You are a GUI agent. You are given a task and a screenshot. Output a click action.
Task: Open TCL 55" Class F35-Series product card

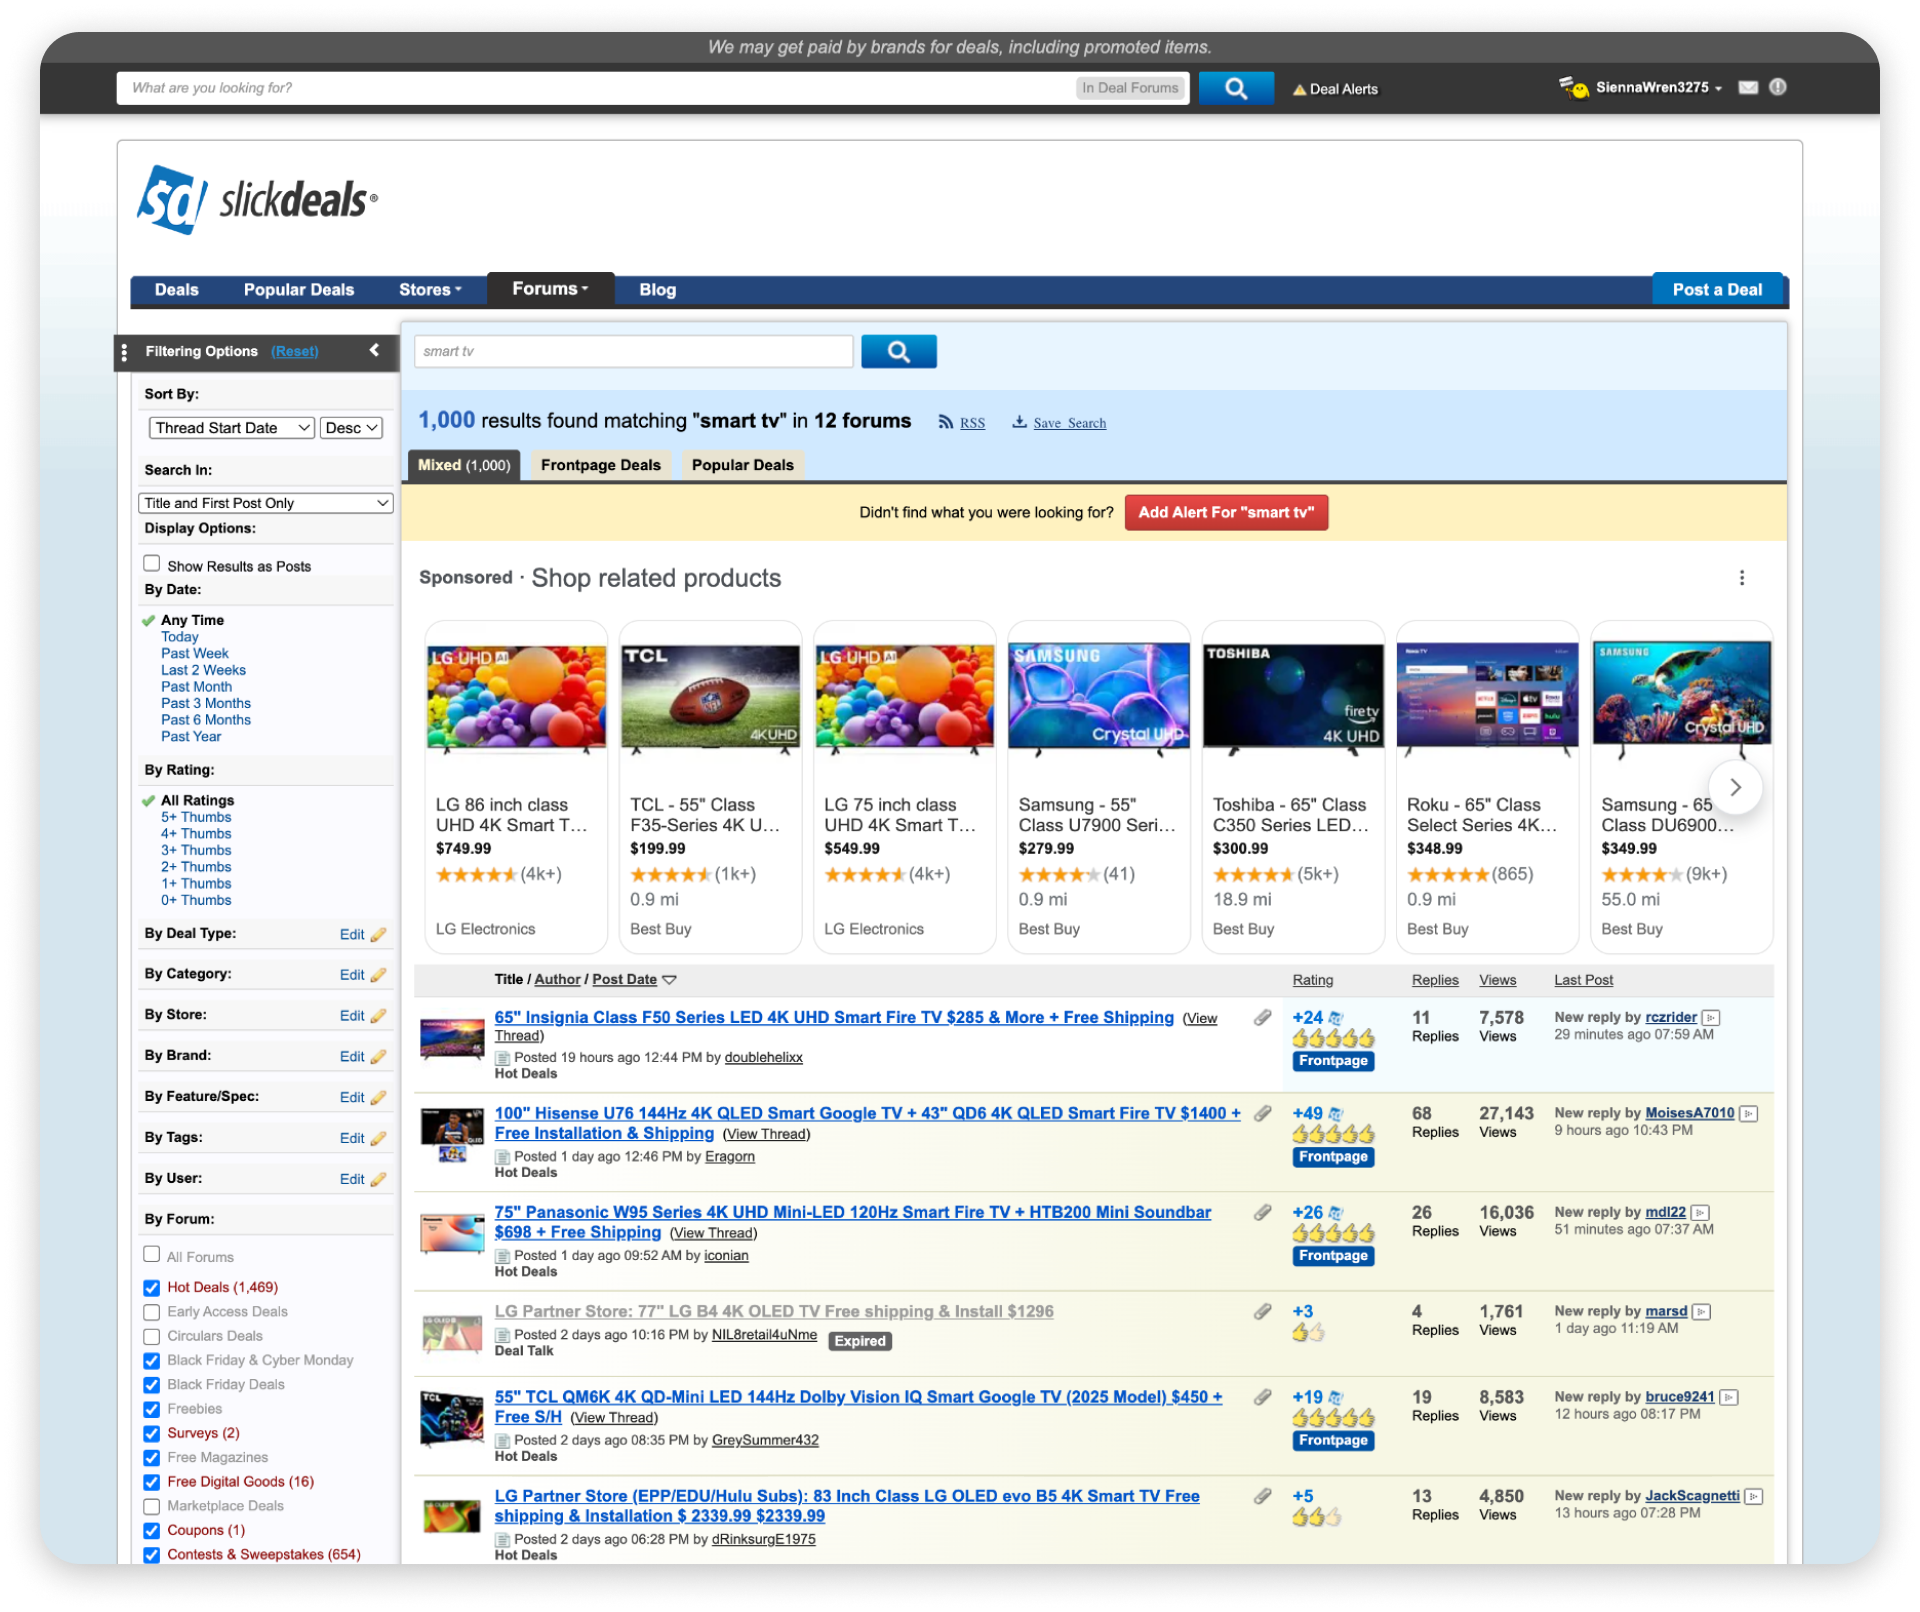pyautogui.click(x=710, y=786)
